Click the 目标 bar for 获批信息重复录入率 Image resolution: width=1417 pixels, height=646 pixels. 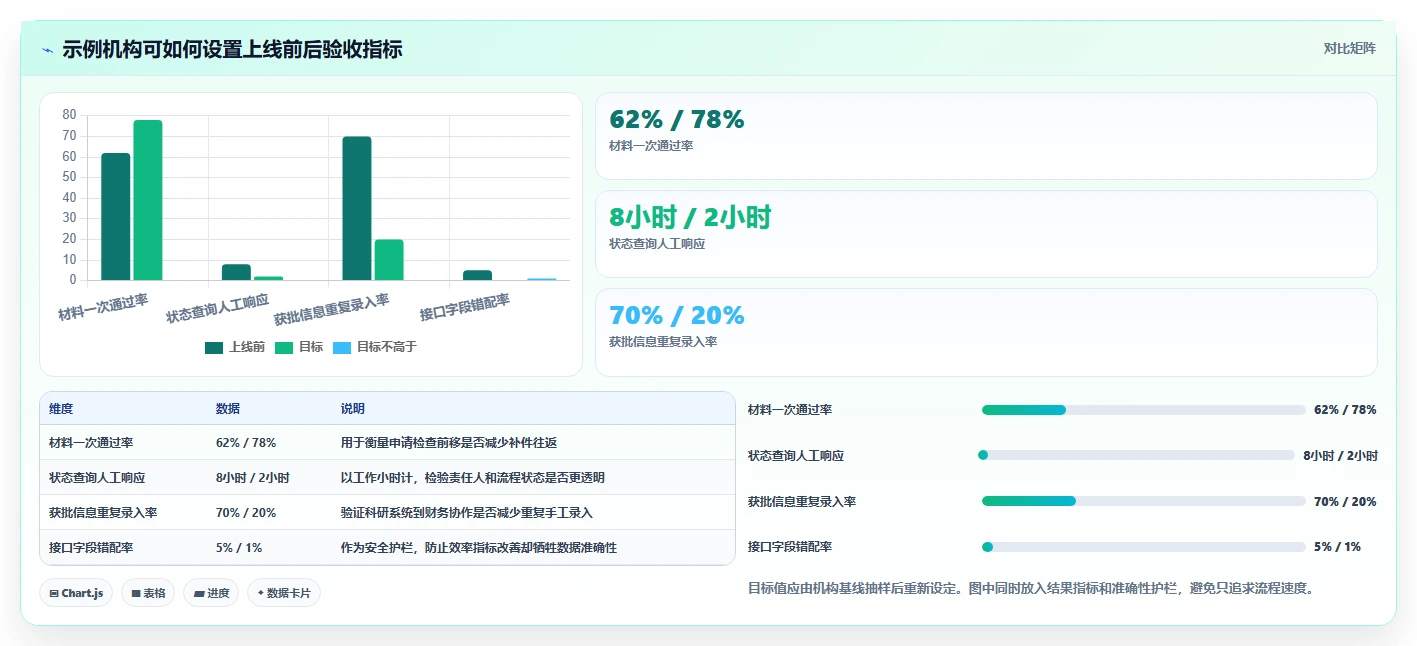389,260
